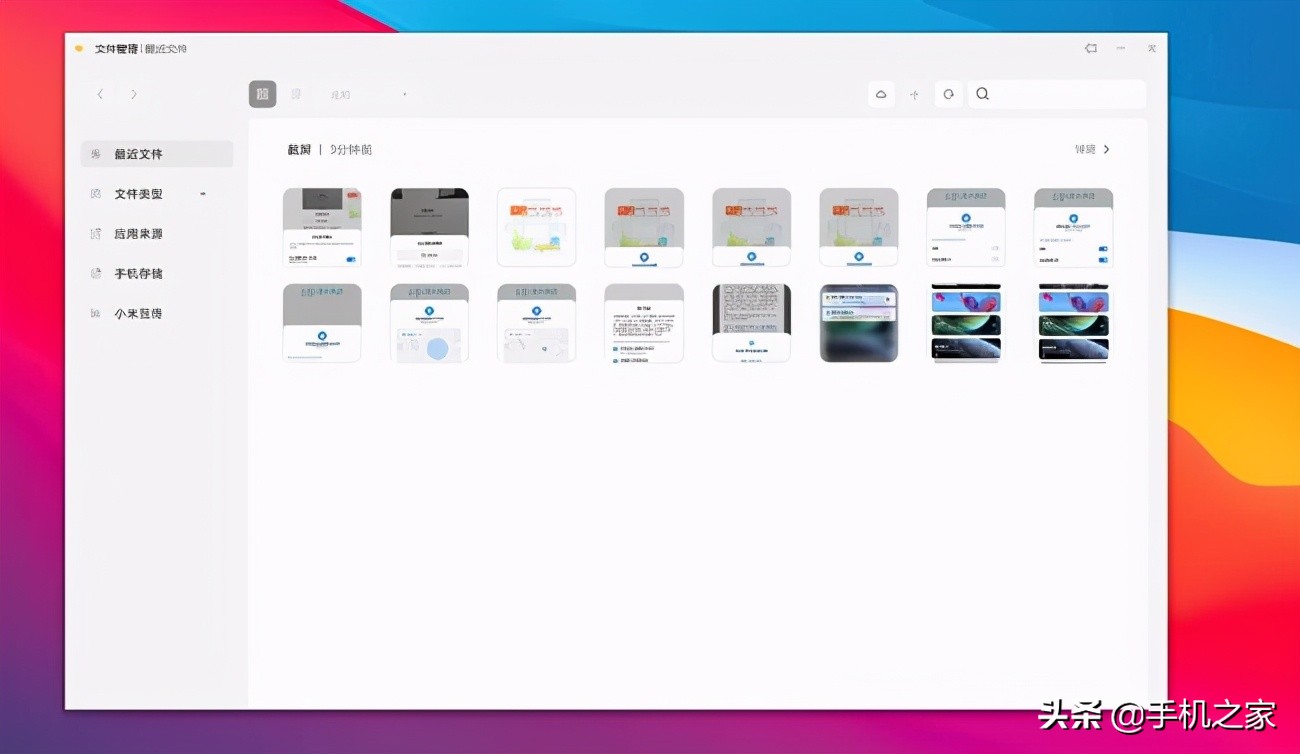The width and height of the screenshot is (1300, 754).
Task: Open the sort dropdown in the toolbar
Action: pos(368,94)
